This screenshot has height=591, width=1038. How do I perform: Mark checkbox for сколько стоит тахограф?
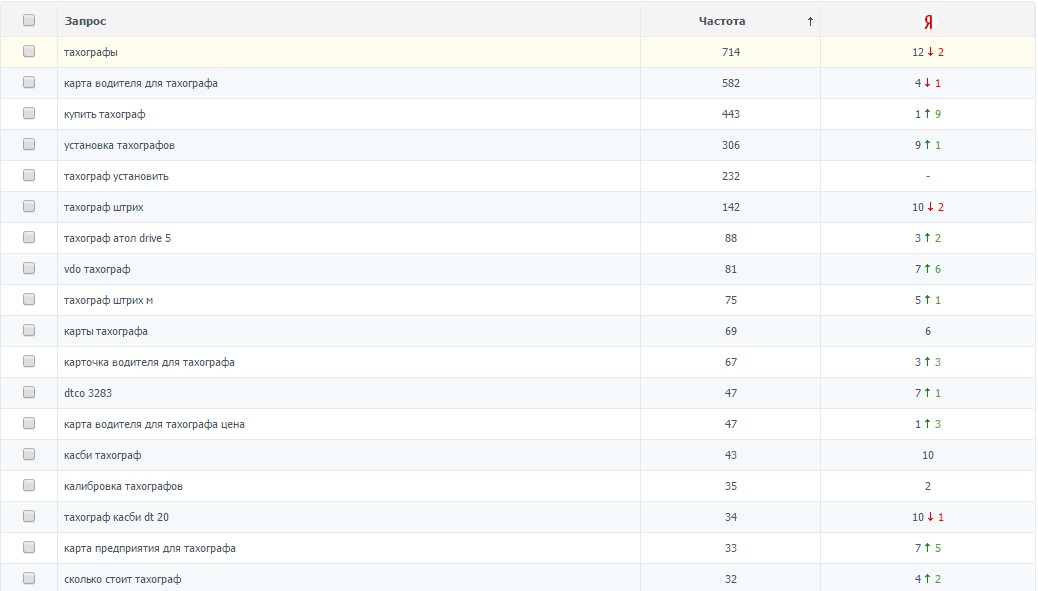point(29,578)
